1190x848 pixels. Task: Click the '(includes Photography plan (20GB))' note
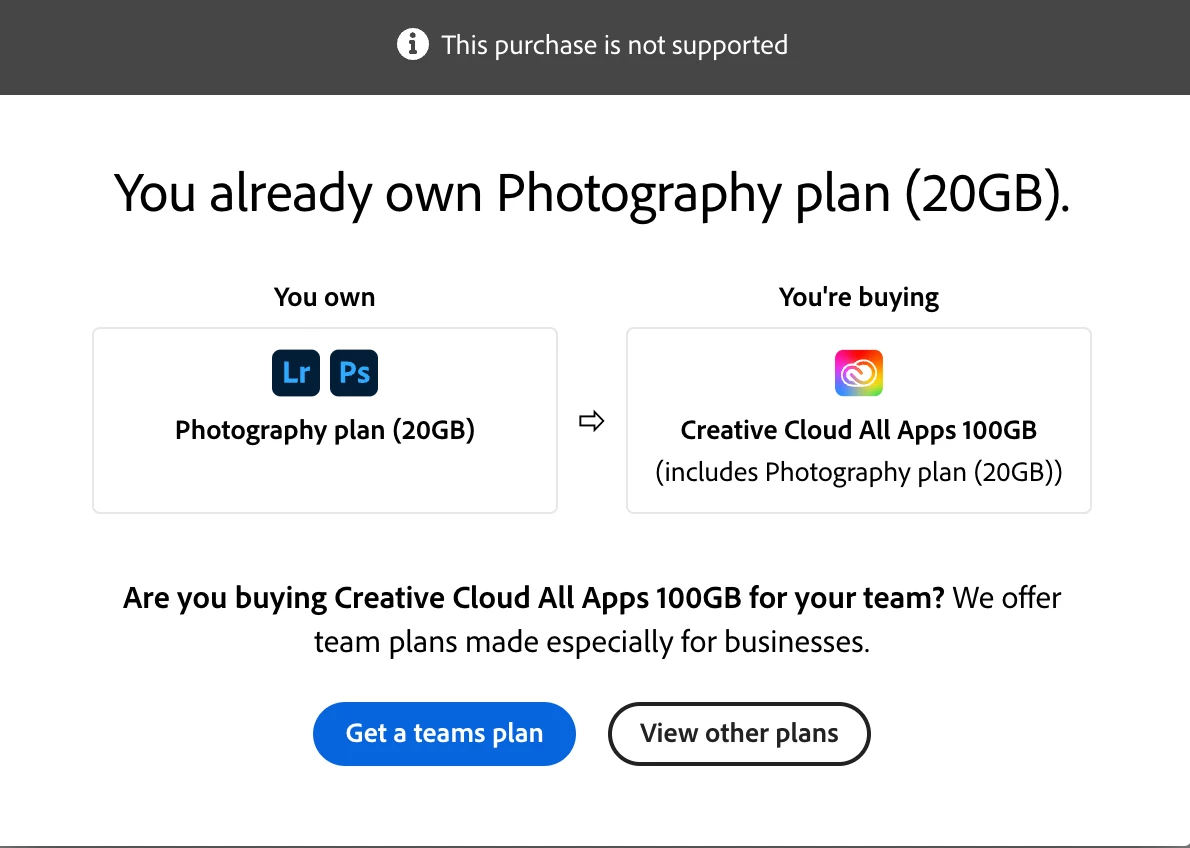pos(859,472)
